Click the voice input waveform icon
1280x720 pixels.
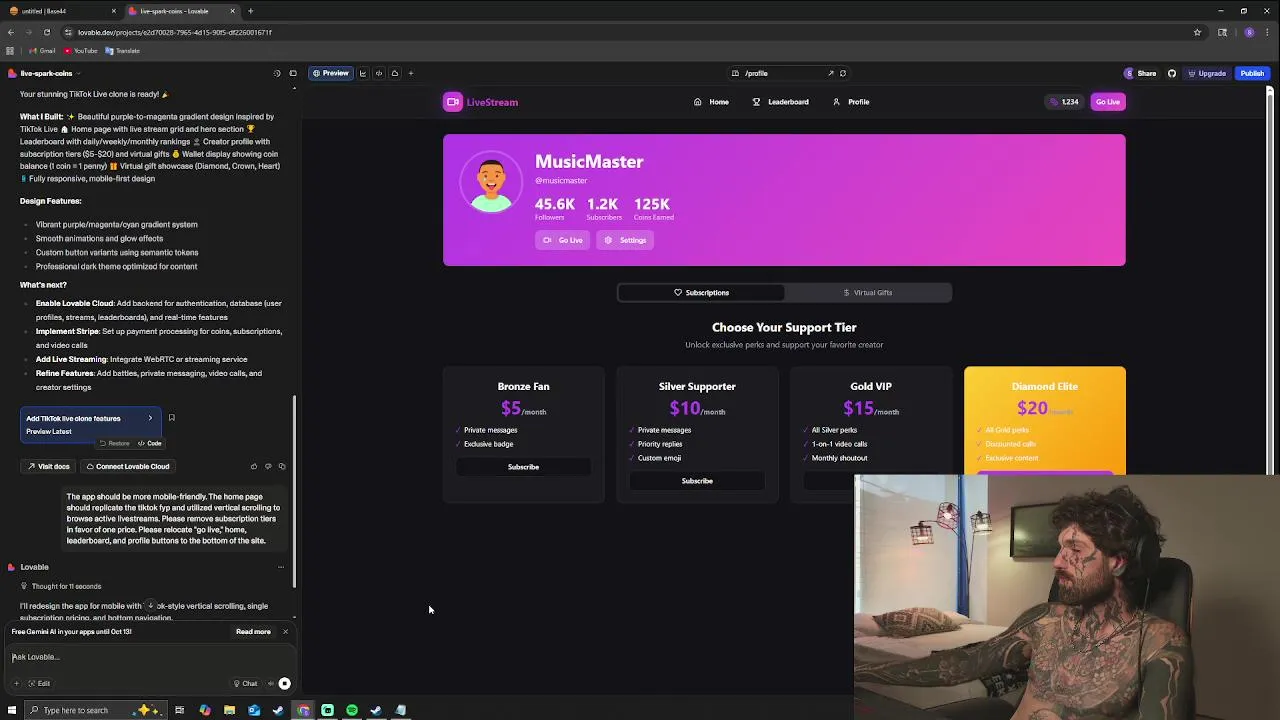[x=270, y=684]
